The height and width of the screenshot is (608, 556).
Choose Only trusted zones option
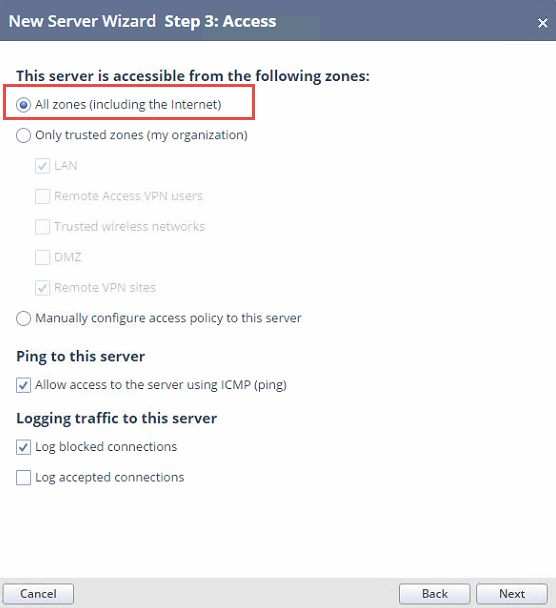point(23,135)
